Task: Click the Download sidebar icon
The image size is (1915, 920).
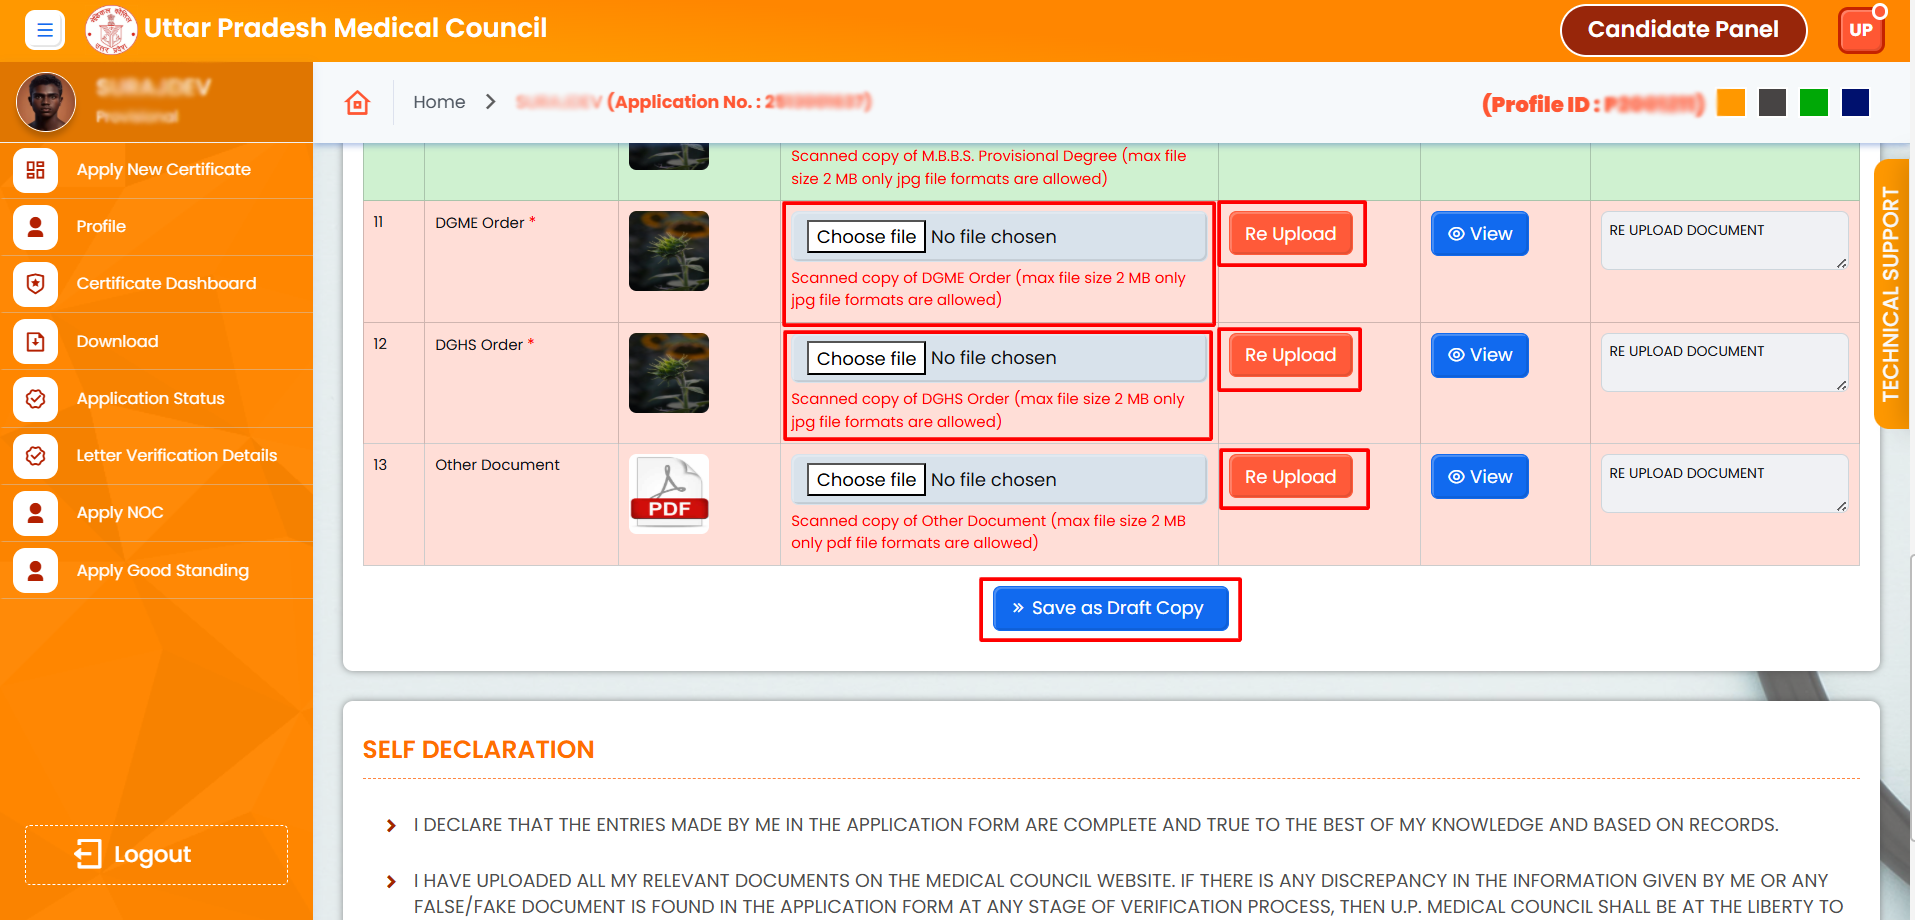Action: [36, 342]
